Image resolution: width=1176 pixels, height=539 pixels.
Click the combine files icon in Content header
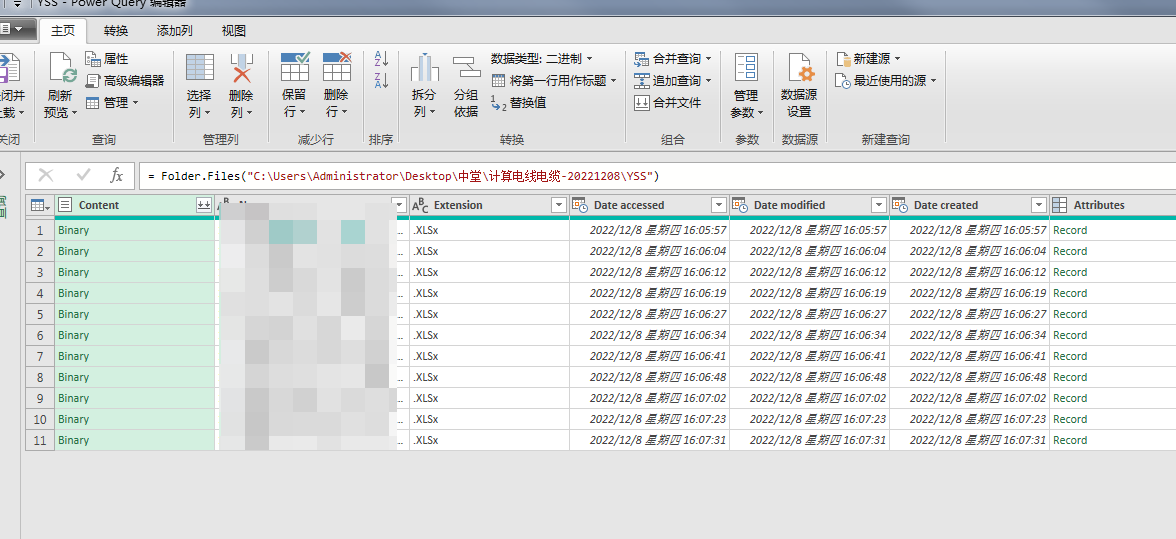pyautogui.click(x=203, y=205)
